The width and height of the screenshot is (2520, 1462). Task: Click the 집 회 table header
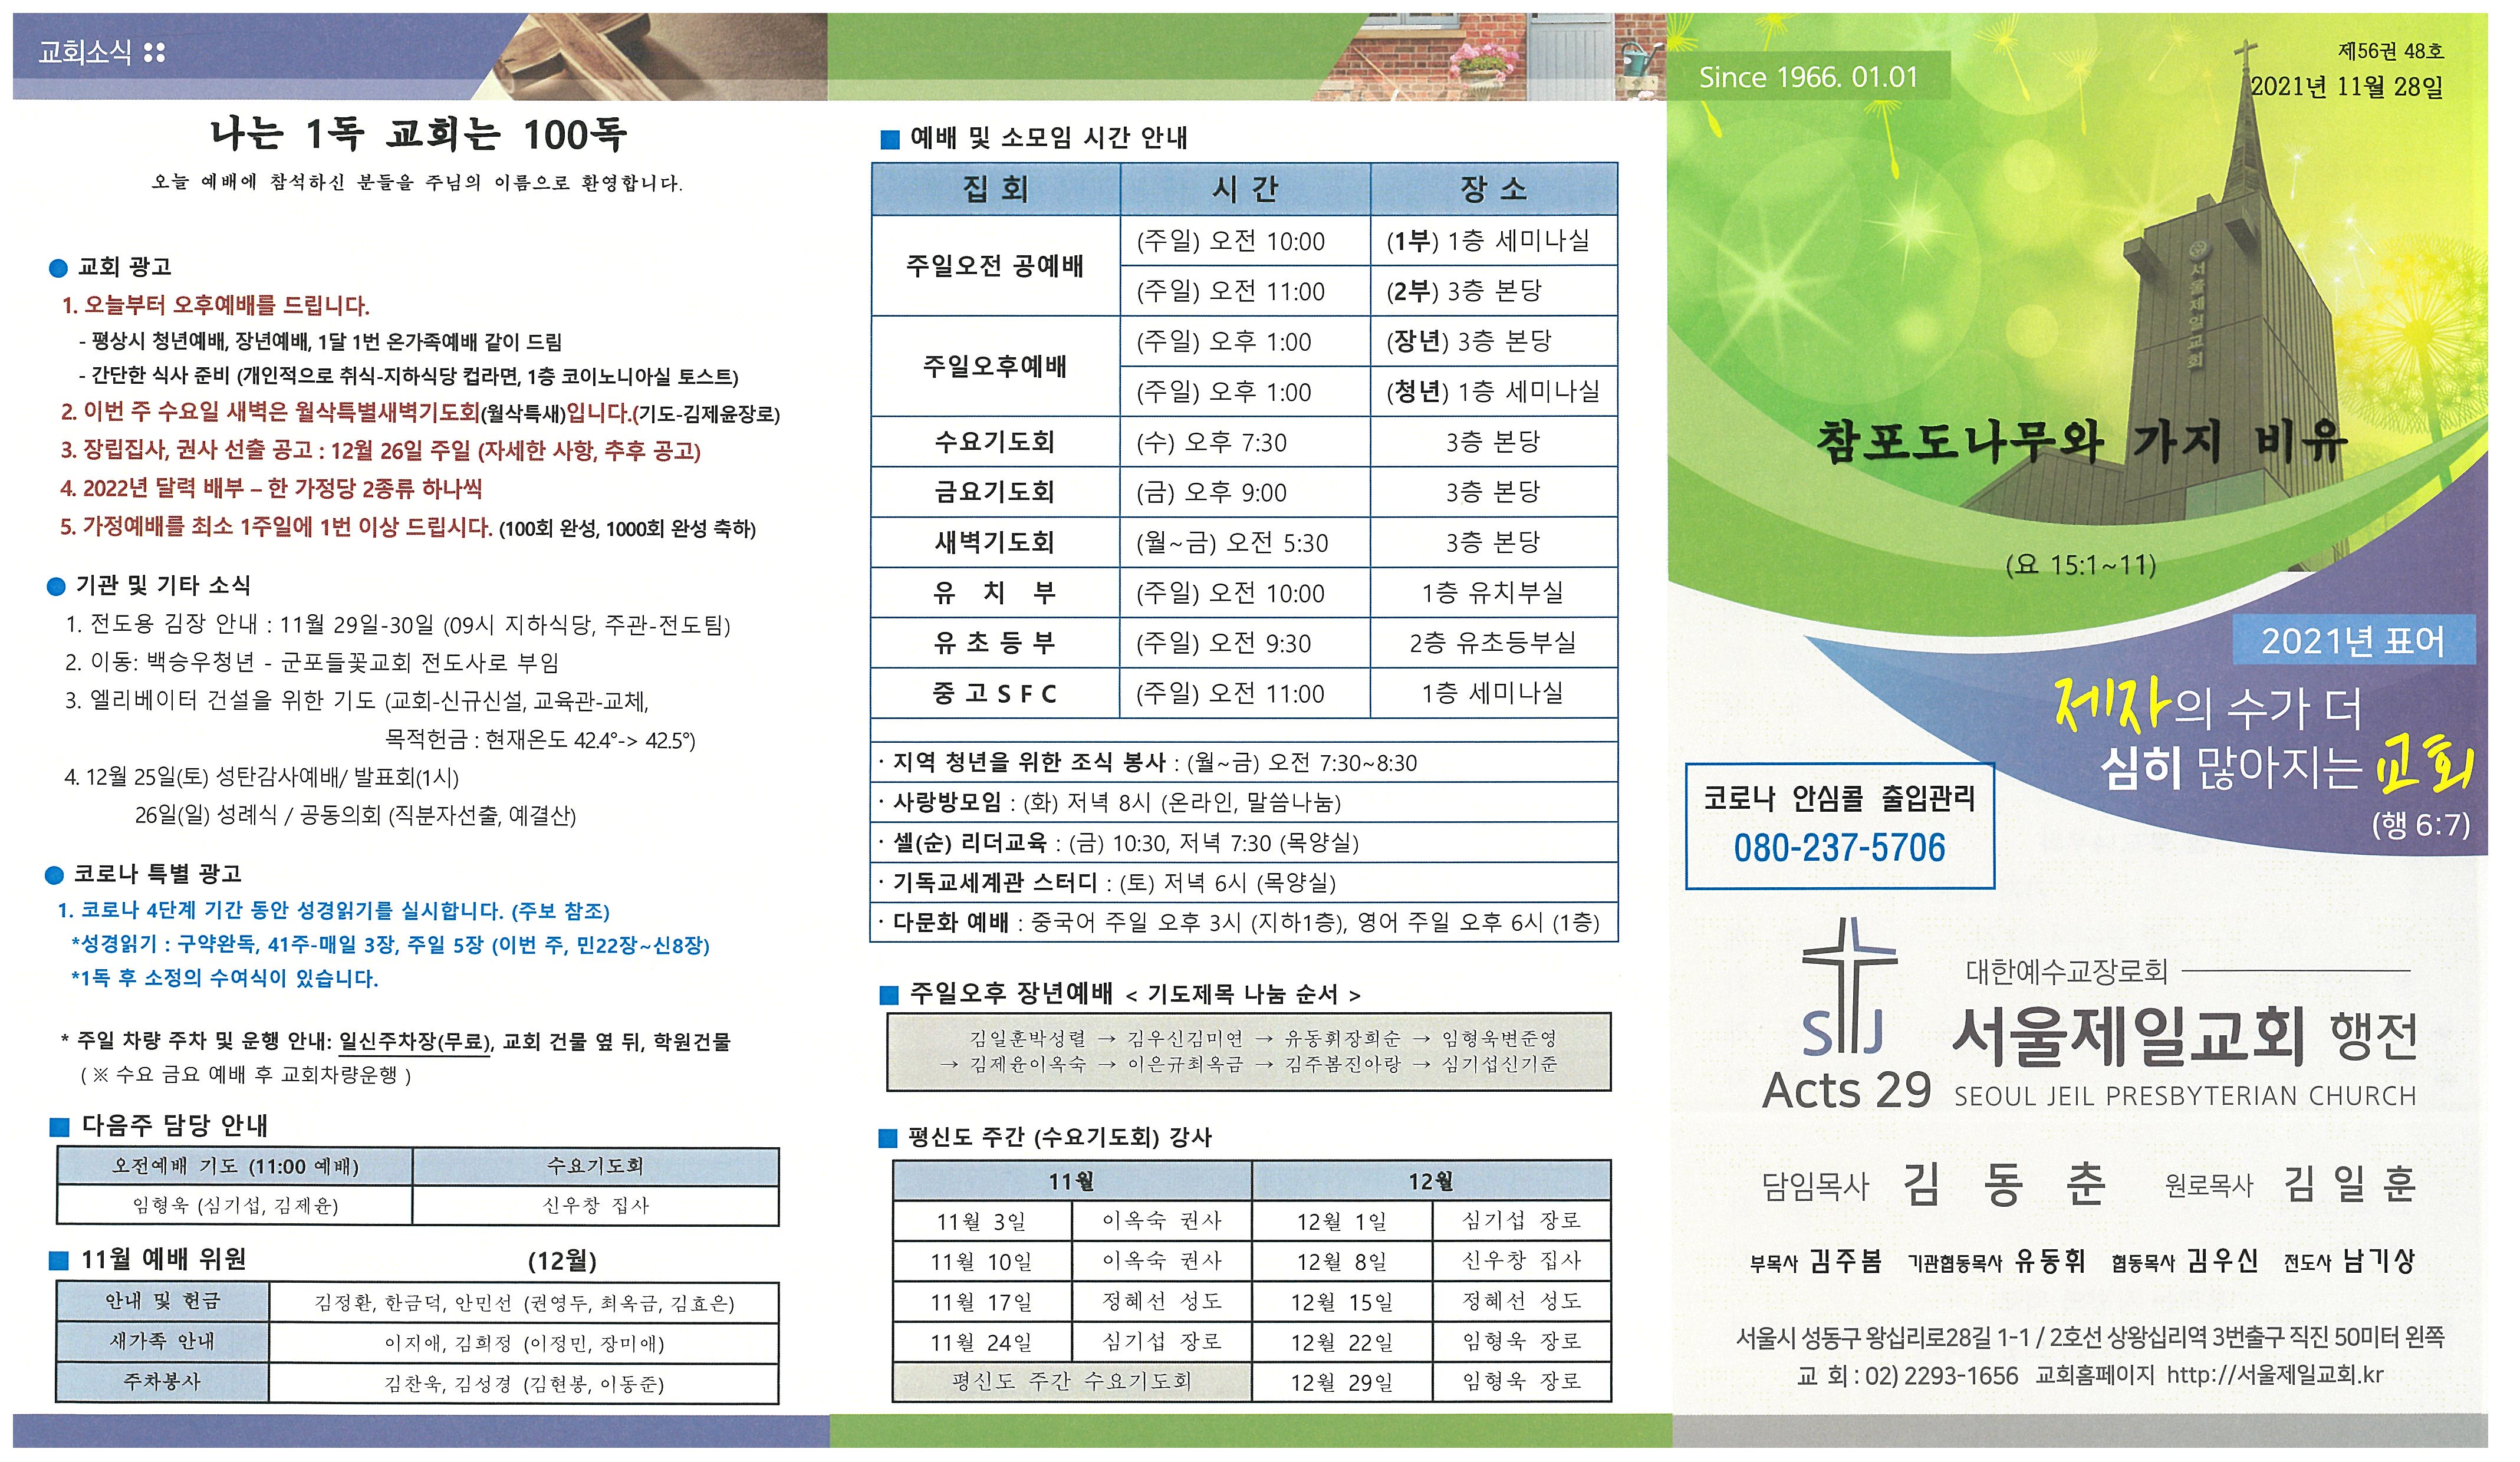tap(996, 189)
